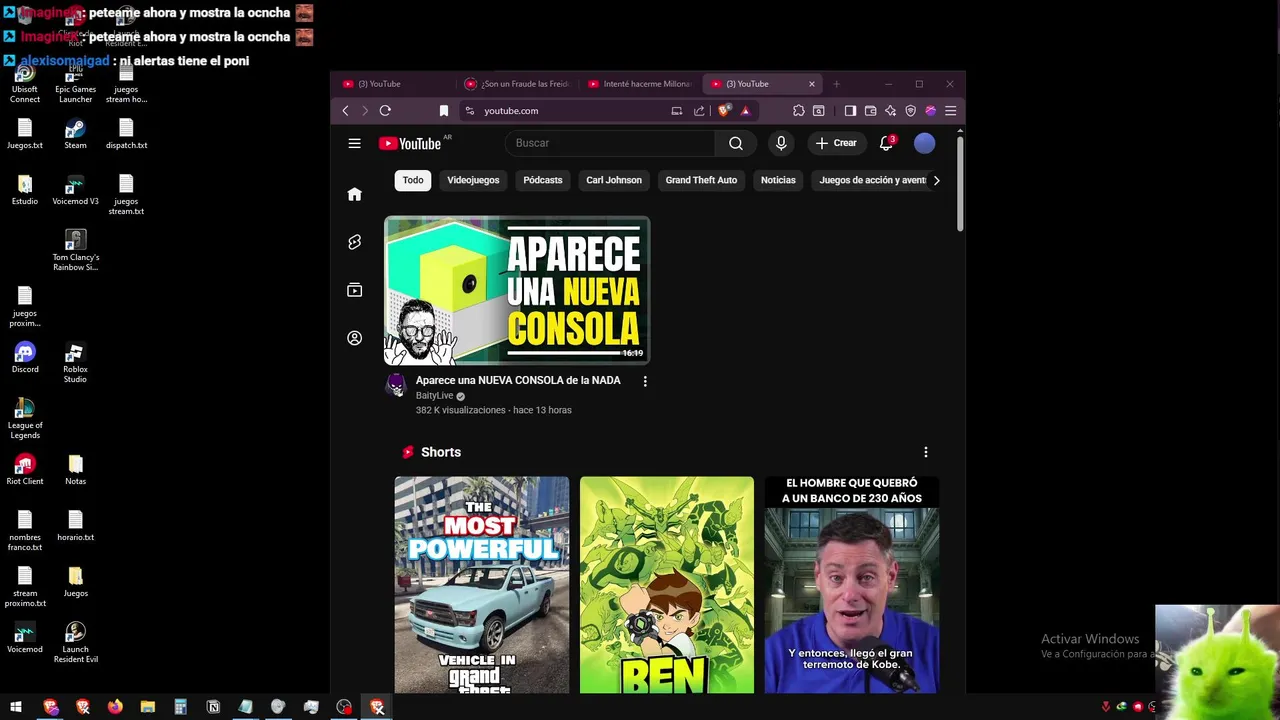This screenshot has width=1280, height=720.
Task: Open 'Aparece una NUEVA CONSOLA de la NADA' title
Action: [518, 380]
